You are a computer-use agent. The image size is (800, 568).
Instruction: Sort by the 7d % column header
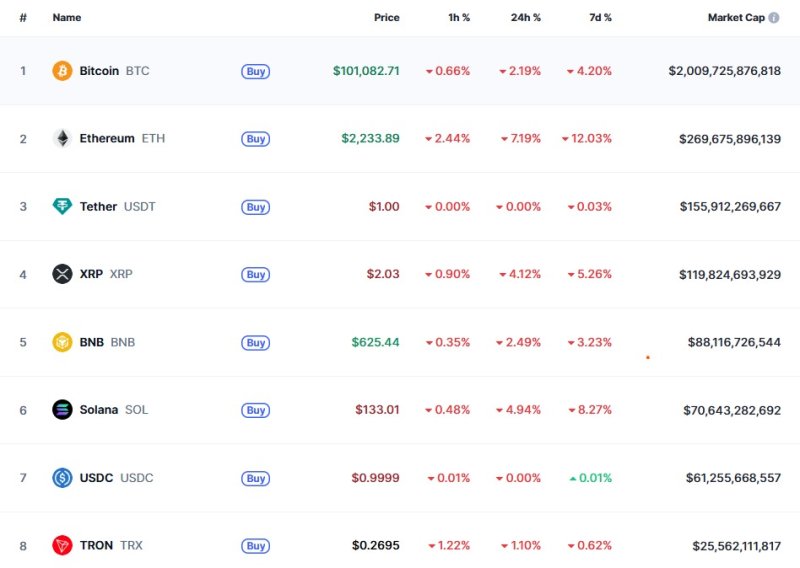point(600,18)
